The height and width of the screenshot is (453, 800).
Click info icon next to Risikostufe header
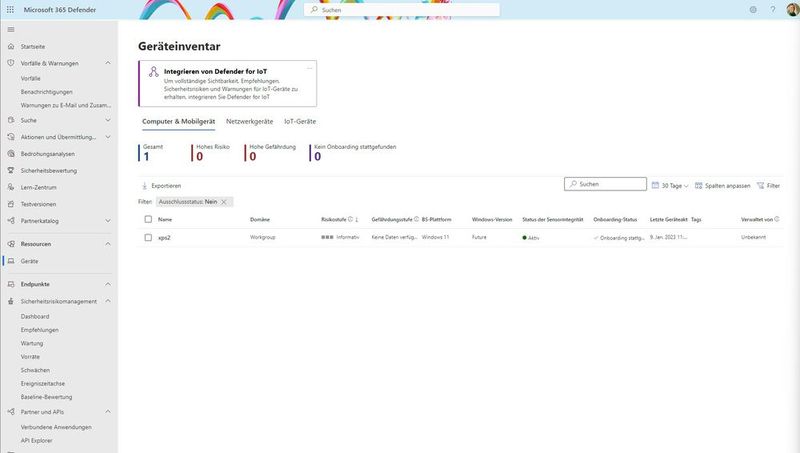tap(351, 219)
